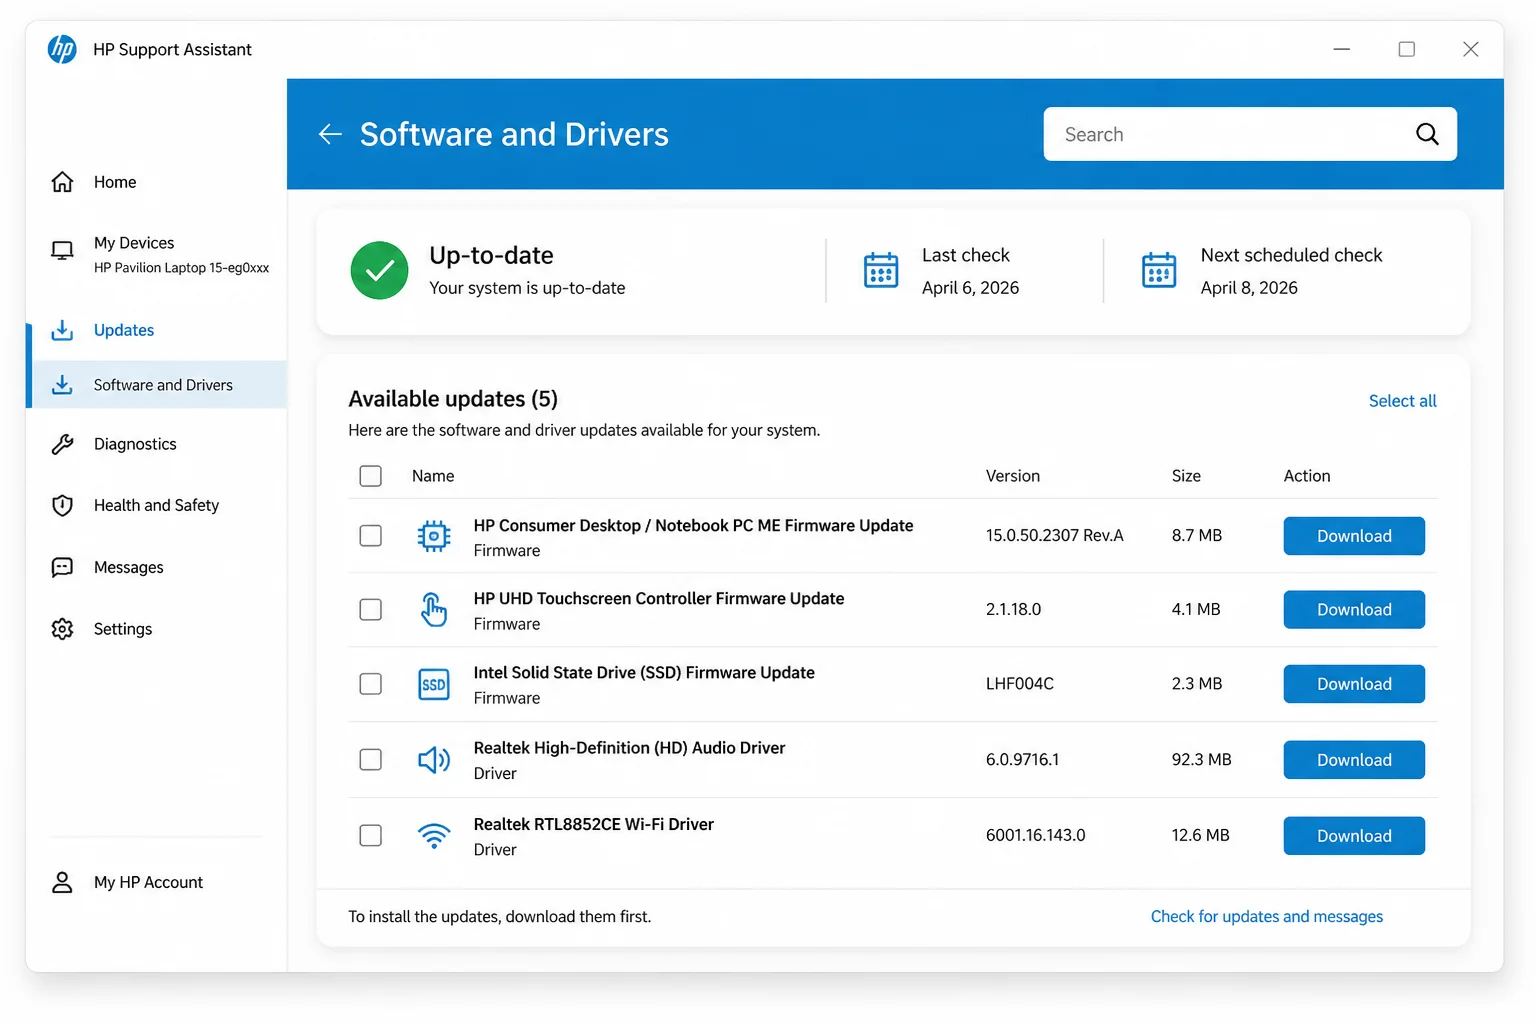Click the HP logo icon in title bar
The image size is (1536, 1024).
tap(62, 49)
